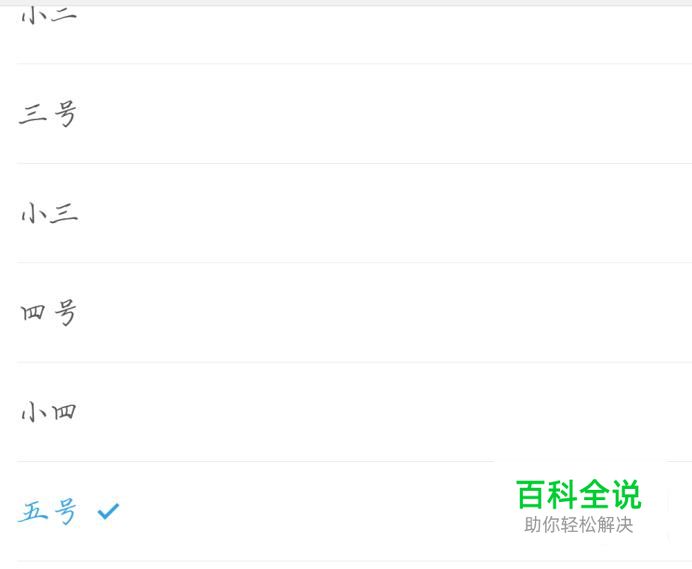Tap the 五号 row between checkmark and watermark
Image resolution: width=692 pixels, height=569 pixels.
[309, 511]
